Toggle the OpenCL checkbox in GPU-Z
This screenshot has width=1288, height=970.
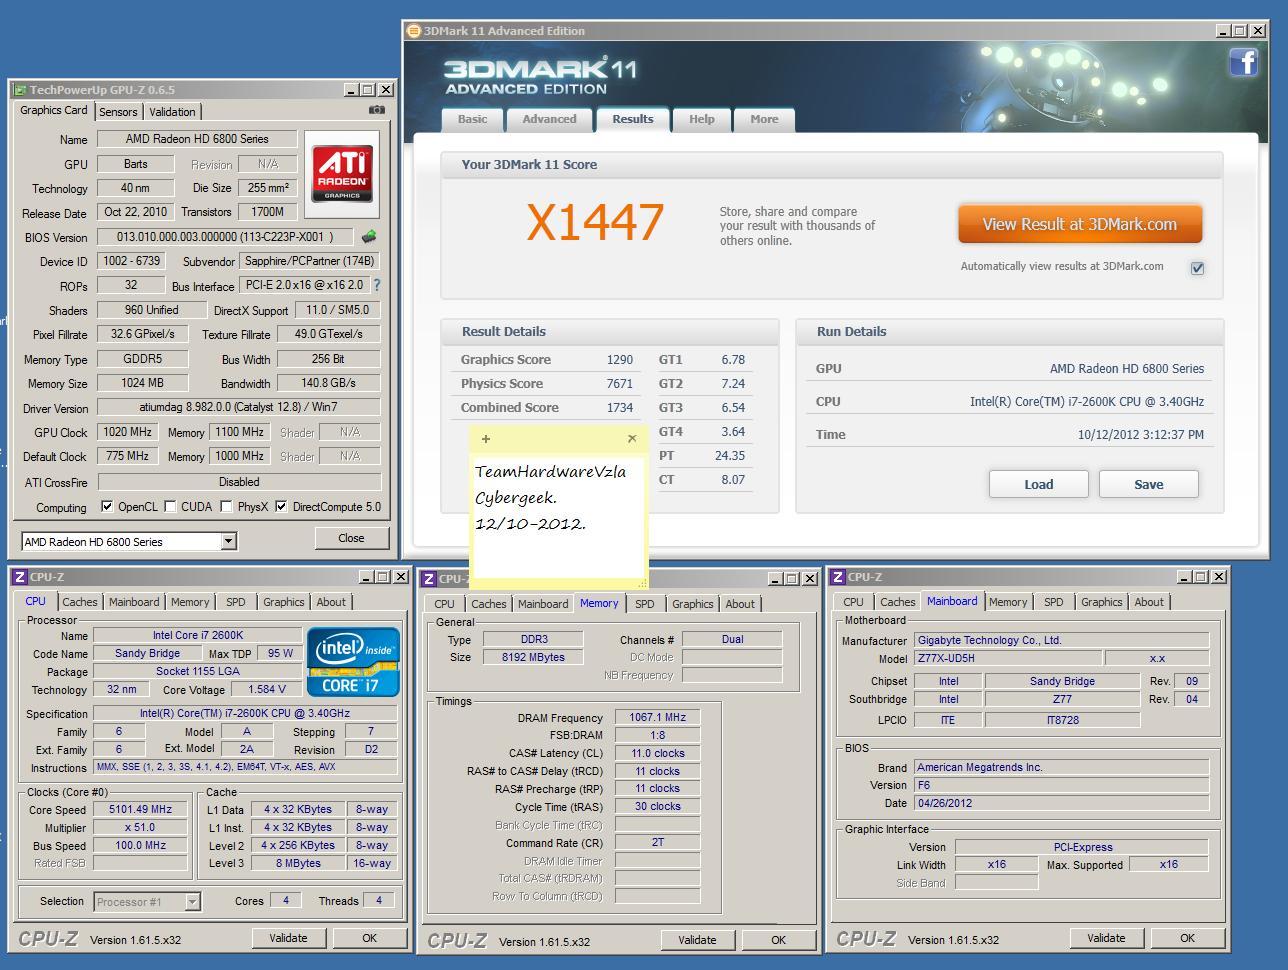pos(107,506)
